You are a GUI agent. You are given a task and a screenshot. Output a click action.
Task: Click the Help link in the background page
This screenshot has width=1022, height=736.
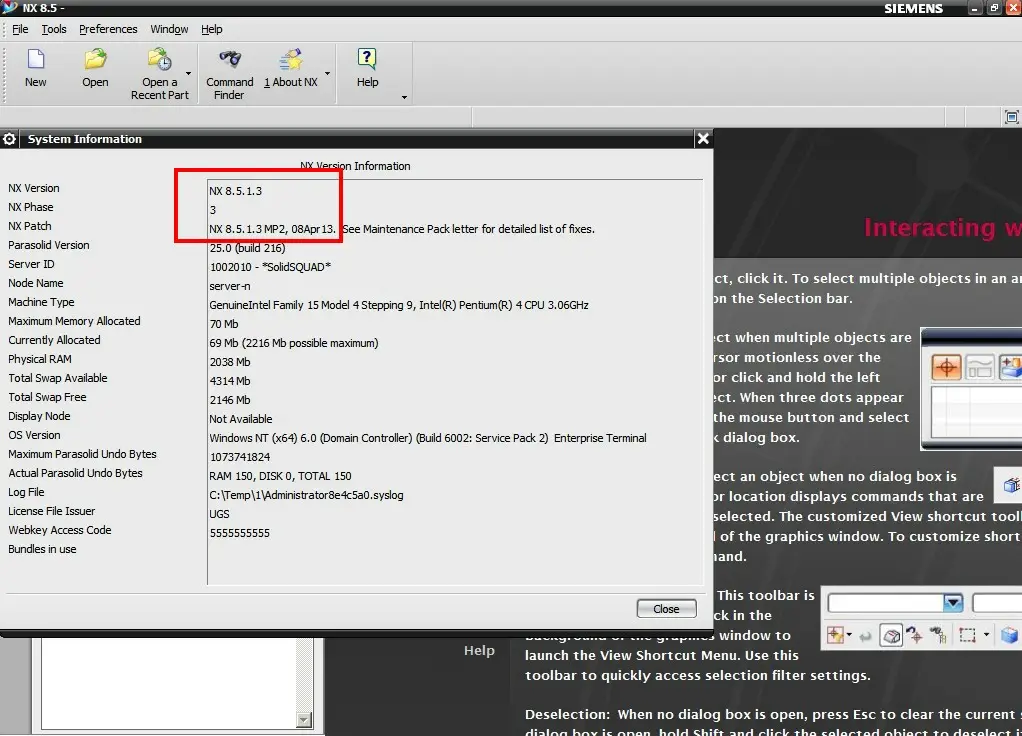479,651
